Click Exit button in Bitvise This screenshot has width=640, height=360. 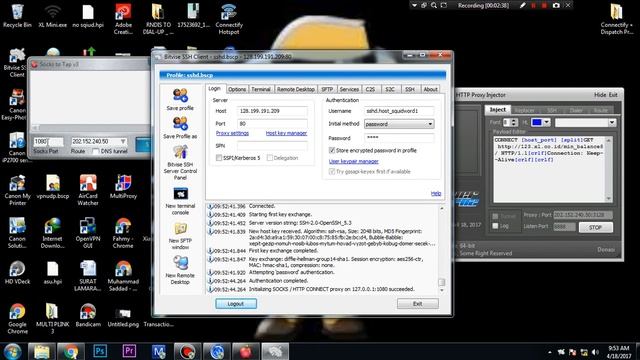coord(418,304)
